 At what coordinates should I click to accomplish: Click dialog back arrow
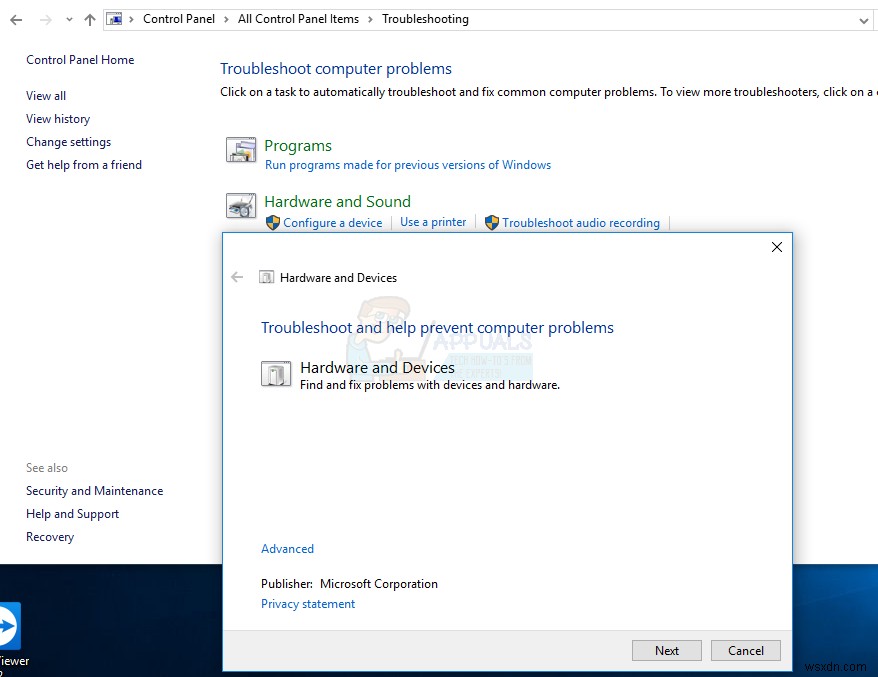point(237,277)
